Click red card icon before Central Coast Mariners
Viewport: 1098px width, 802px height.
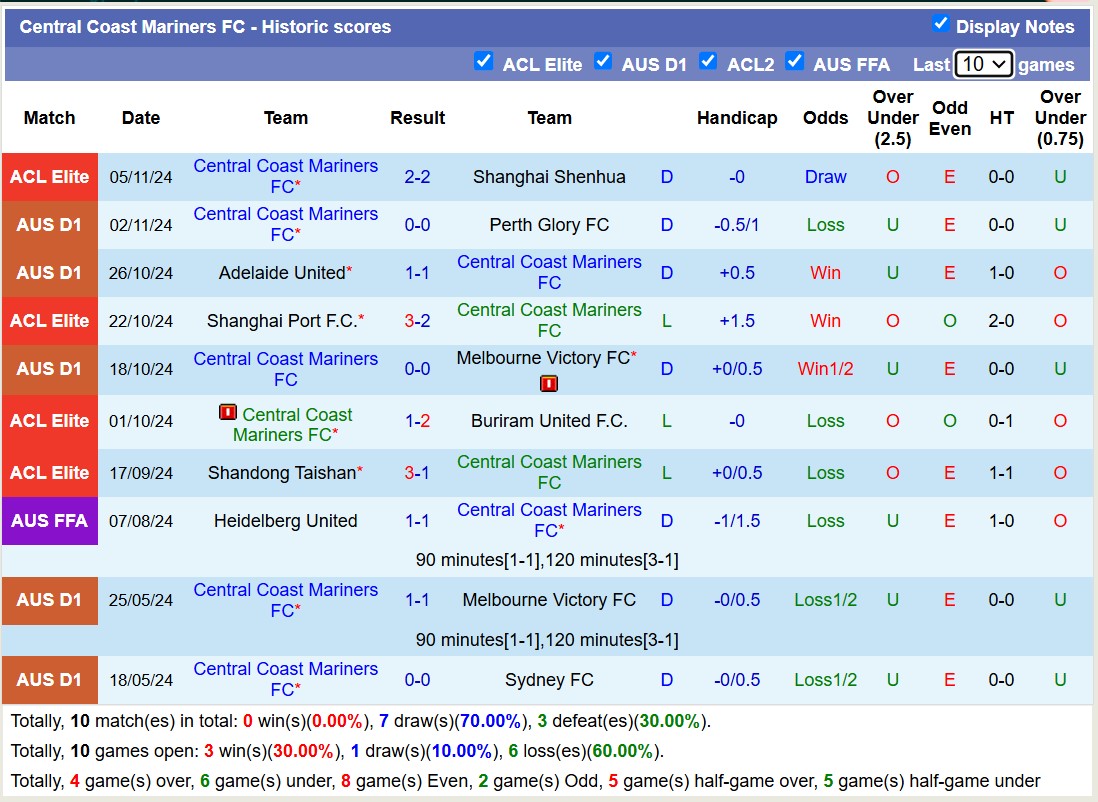tap(228, 413)
